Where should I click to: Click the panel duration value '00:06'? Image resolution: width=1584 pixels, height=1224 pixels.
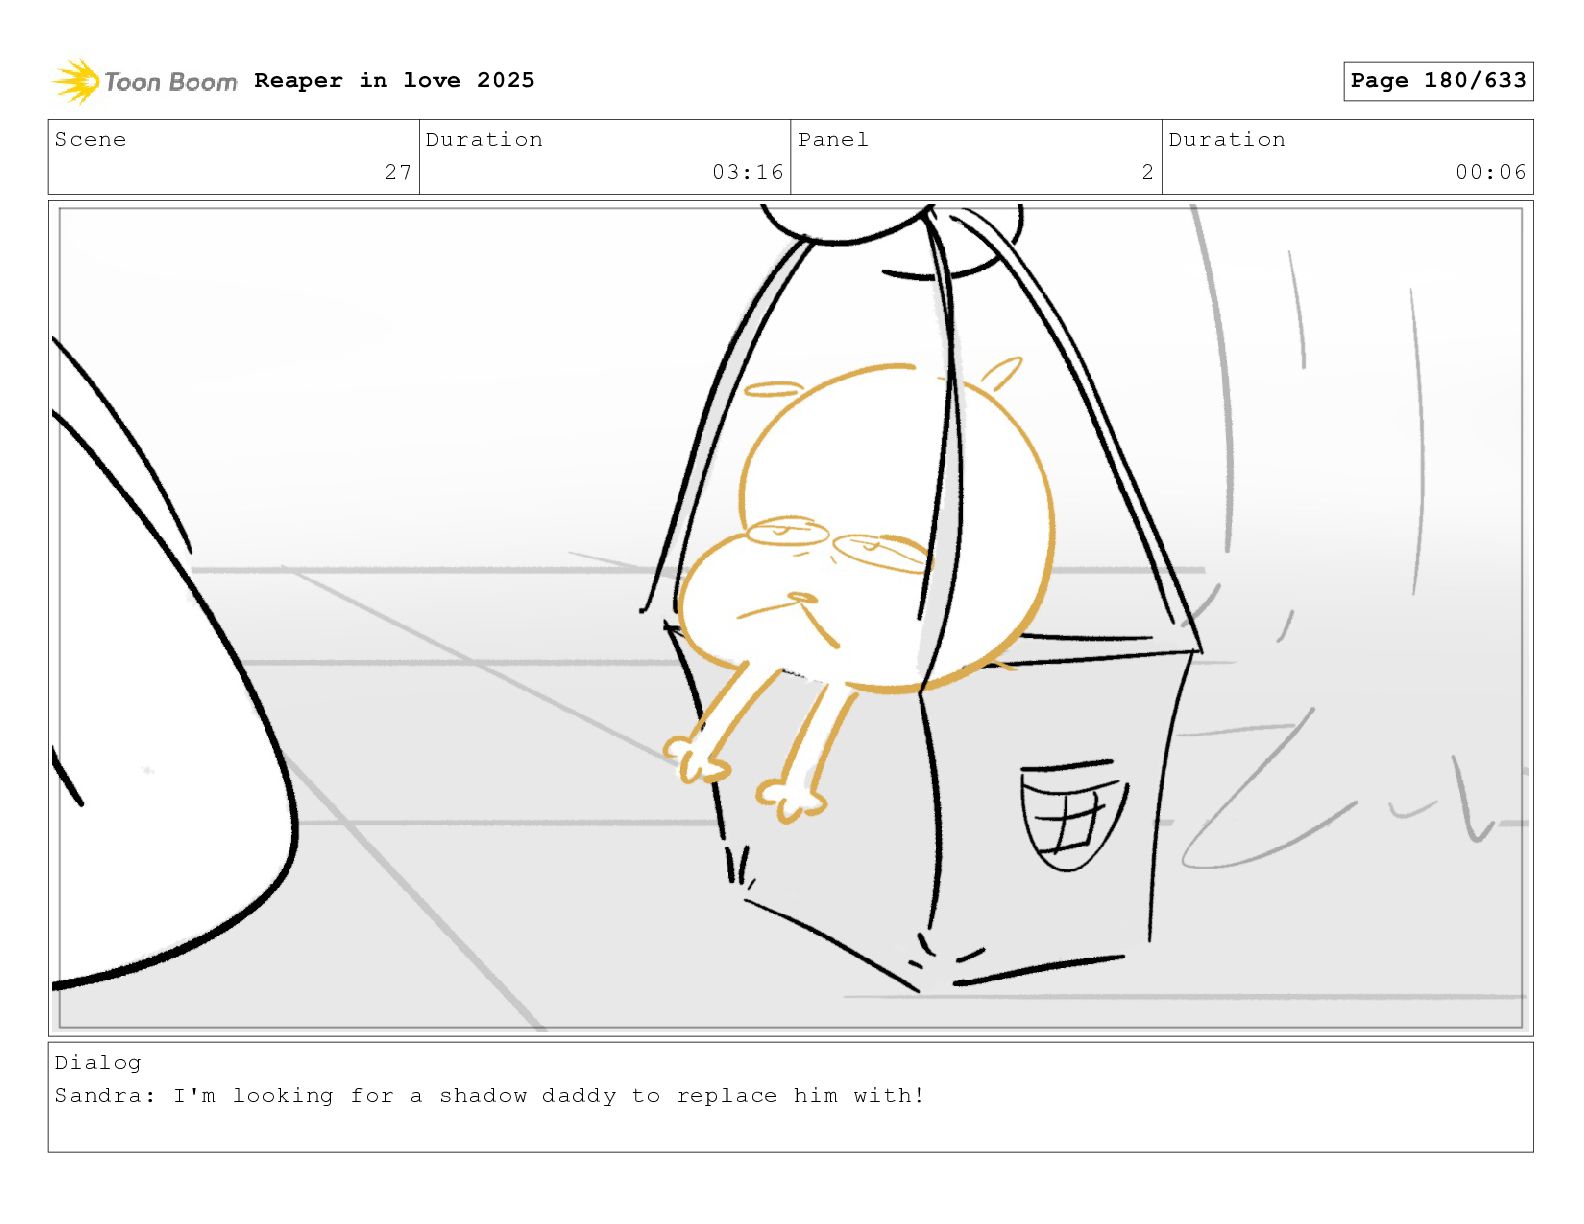click(x=1491, y=172)
